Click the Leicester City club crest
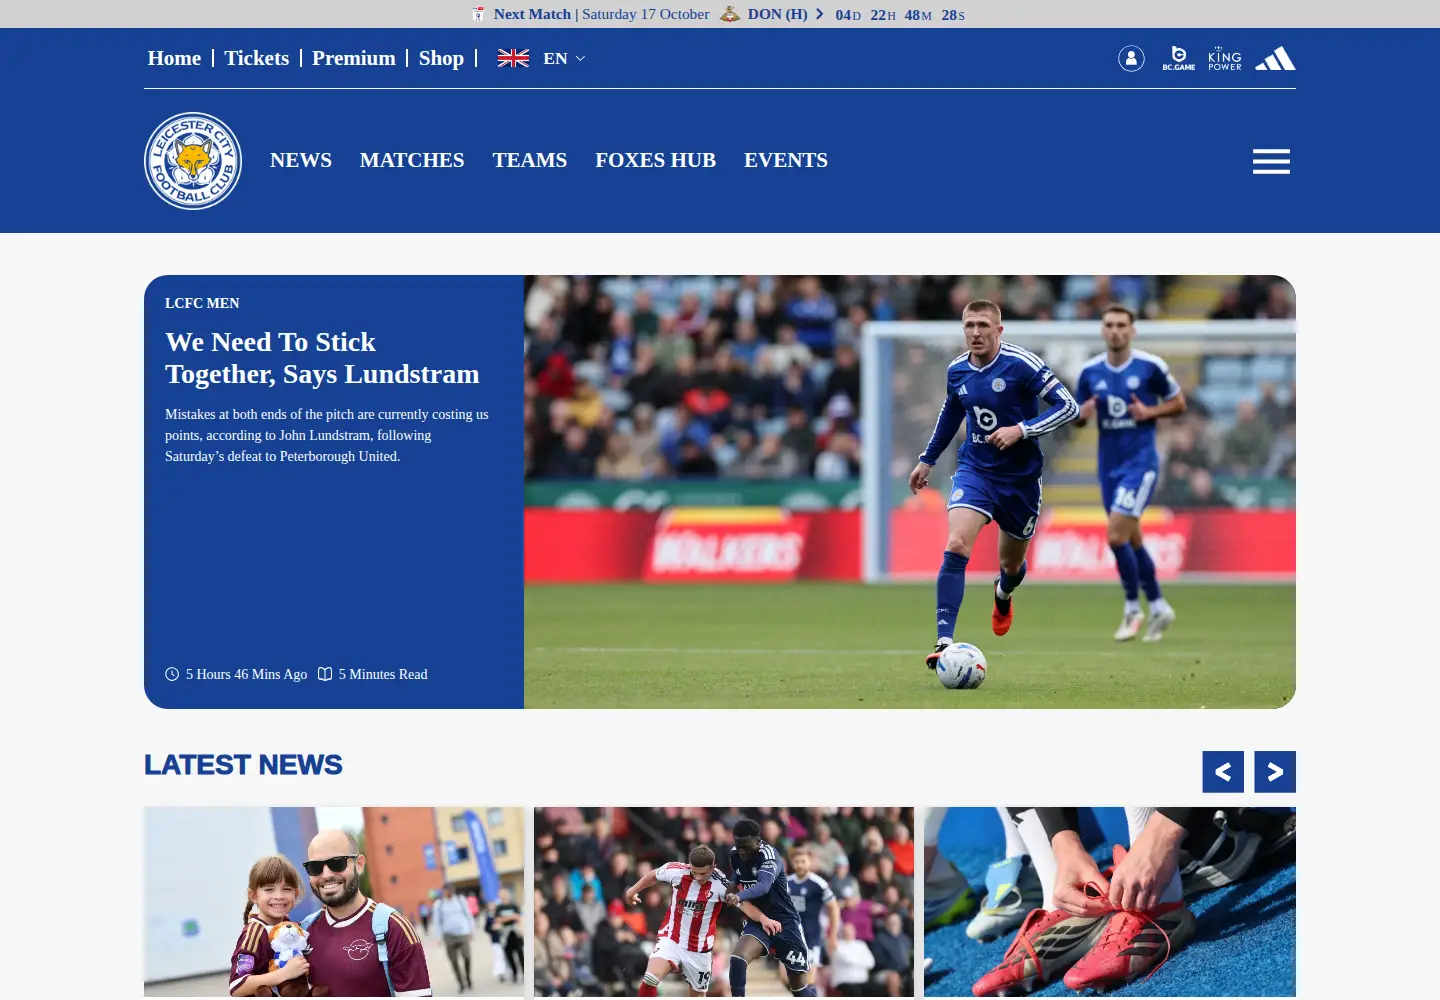Image resolution: width=1440 pixels, height=1000 pixels. click(193, 161)
